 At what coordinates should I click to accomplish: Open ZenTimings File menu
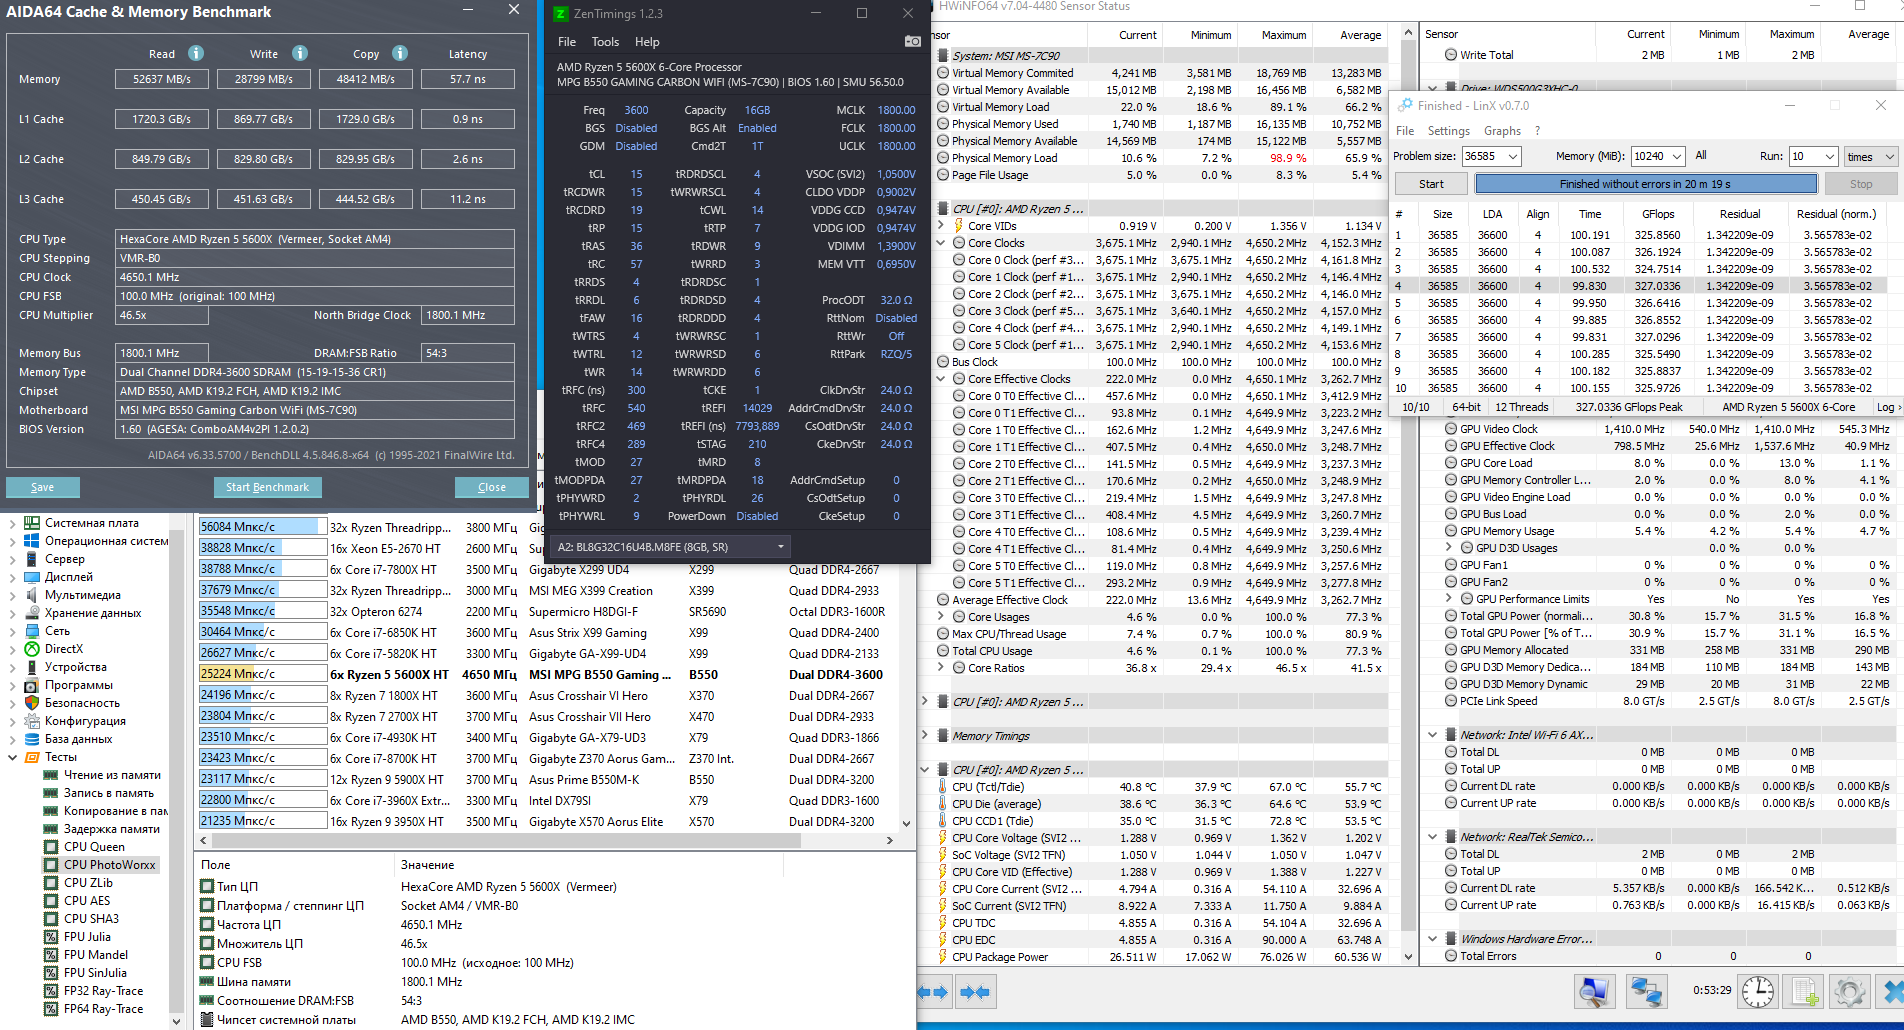(x=567, y=42)
